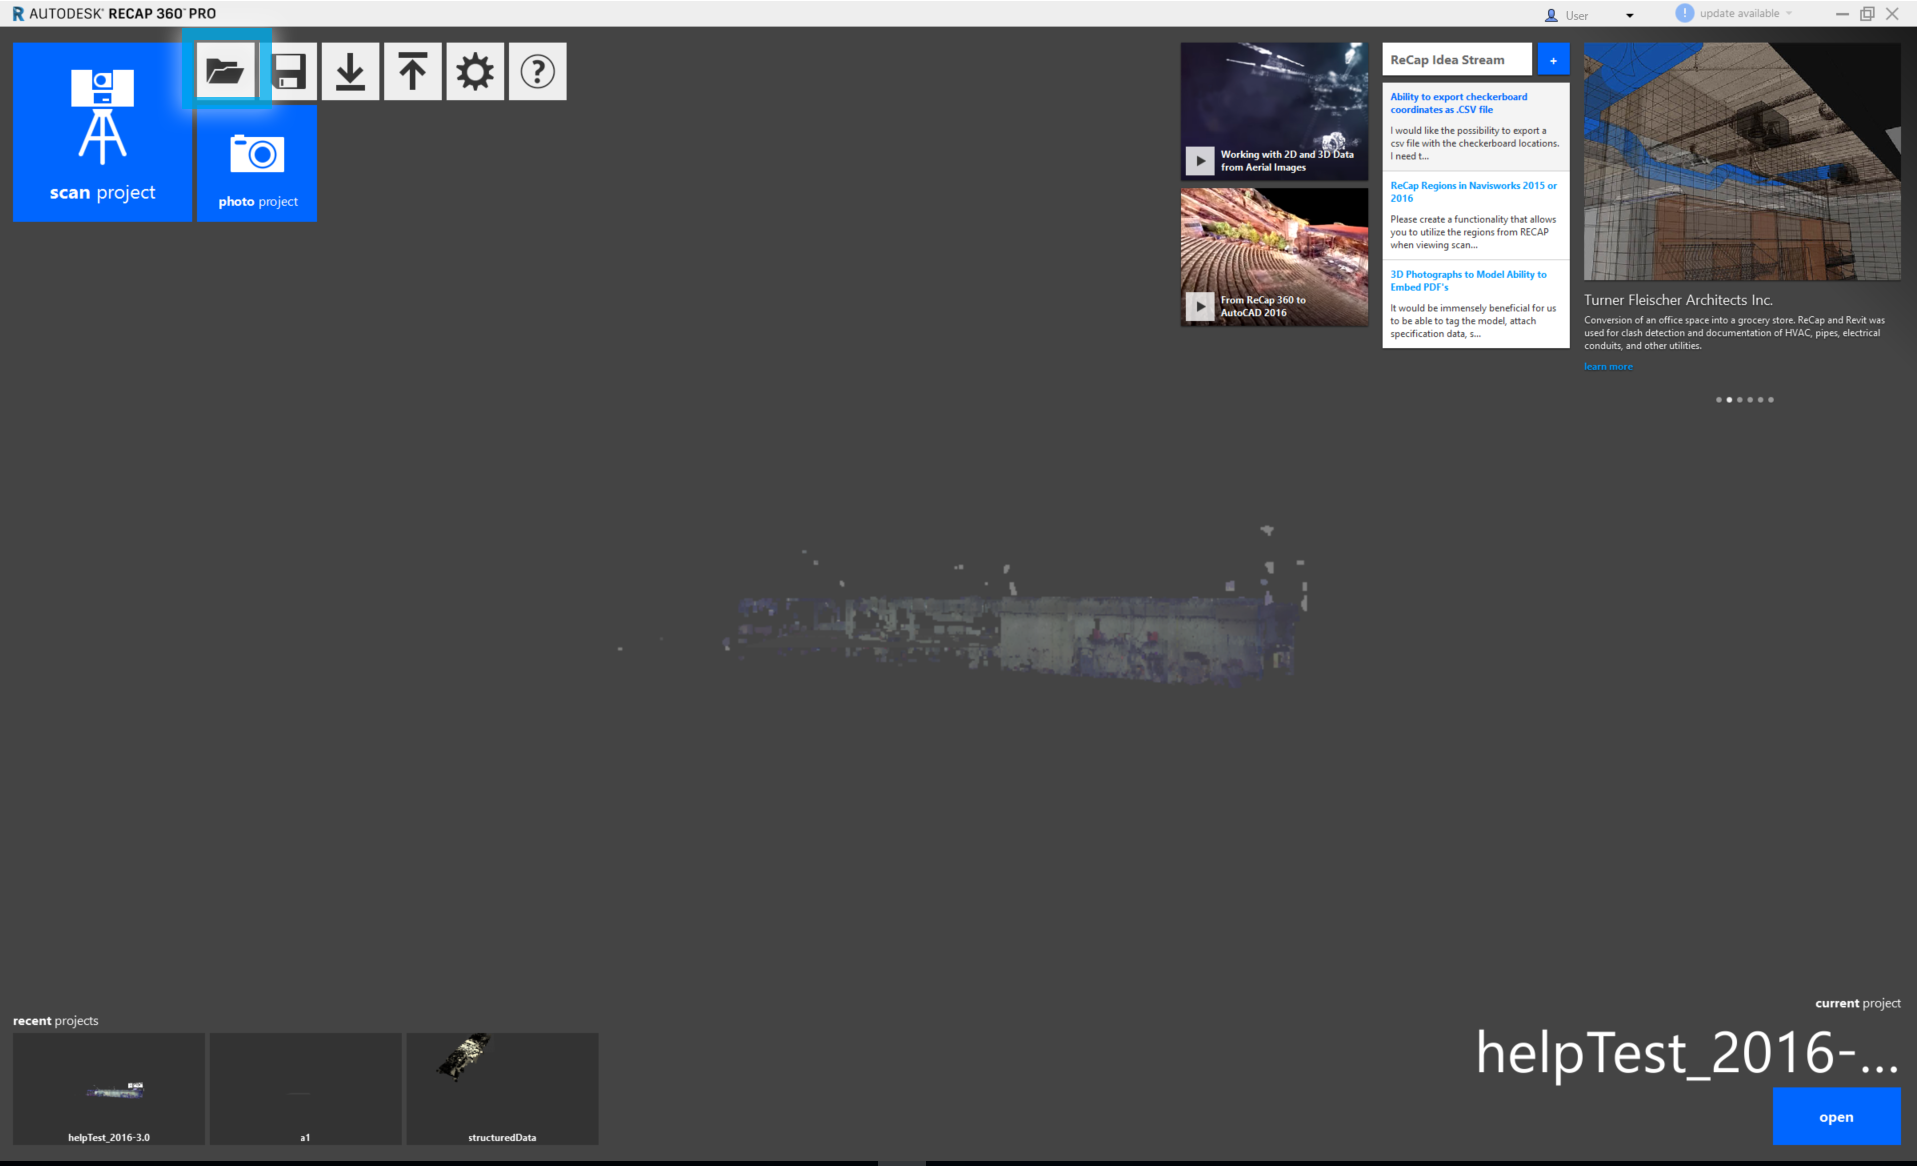Viewport: 1918px width, 1166px height.
Task: Click the Turner Fleischer Architects Inc. heading
Action: (x=1678, y=300)
